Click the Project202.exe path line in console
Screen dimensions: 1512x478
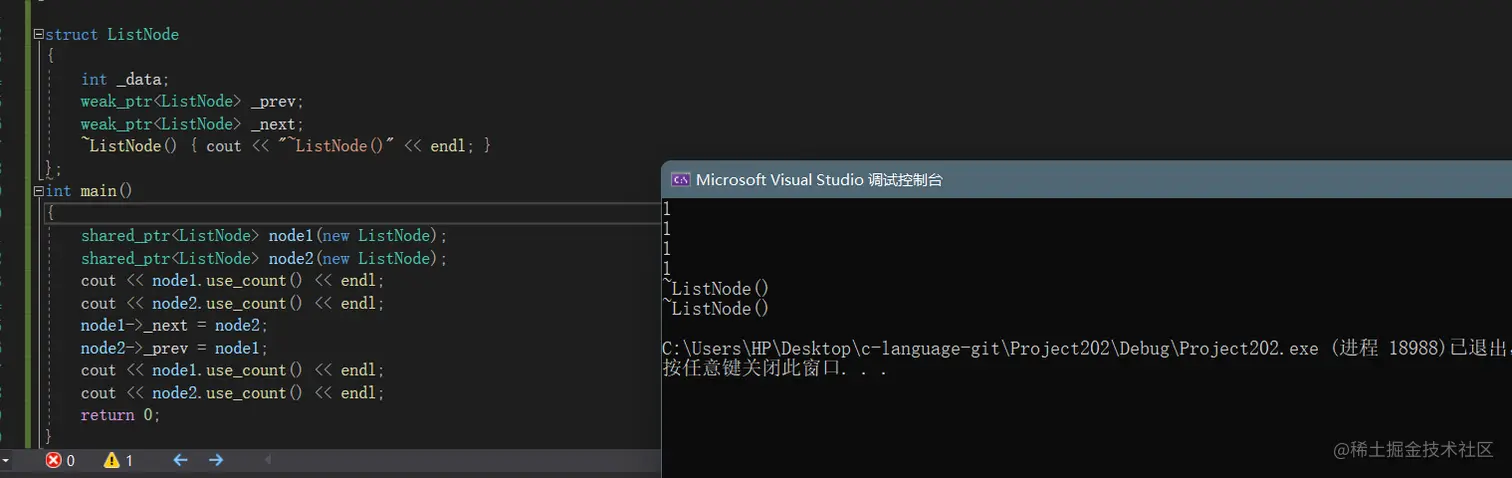1087,348
